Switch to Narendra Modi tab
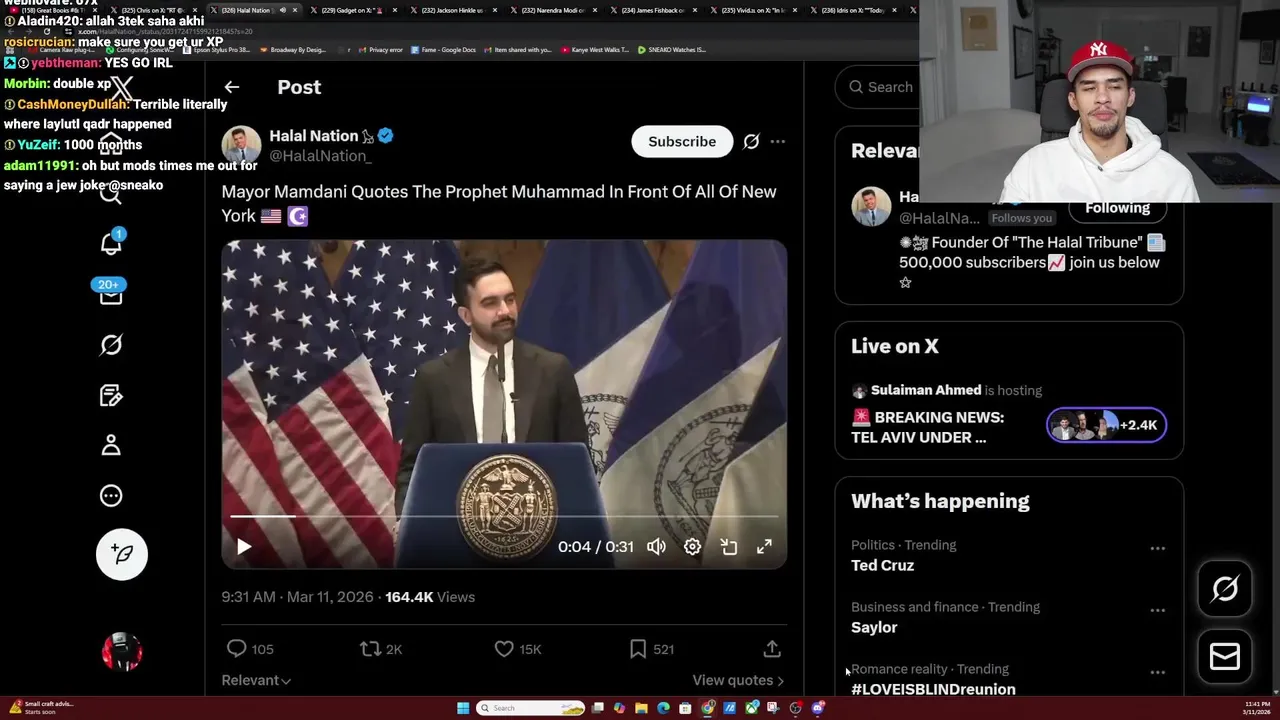Screen dimensions: 1280x720 pos(552,10)
